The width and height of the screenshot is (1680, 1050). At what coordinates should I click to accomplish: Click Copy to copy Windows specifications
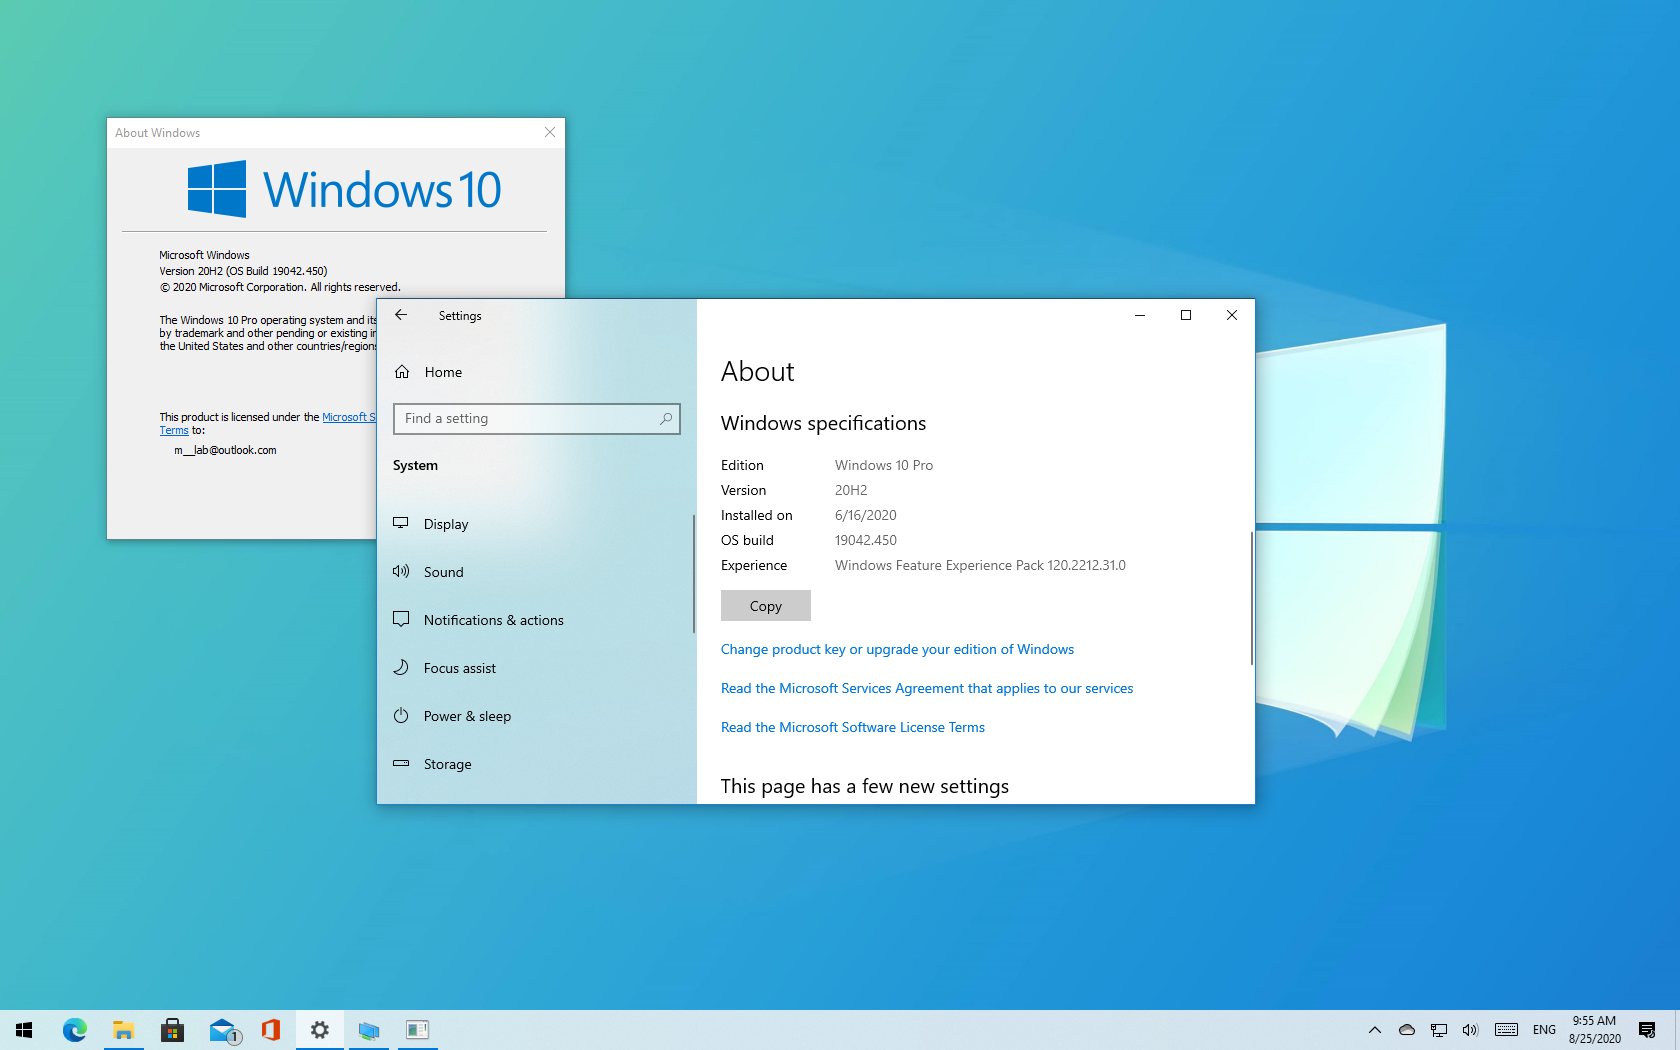[x=765, y=605]
